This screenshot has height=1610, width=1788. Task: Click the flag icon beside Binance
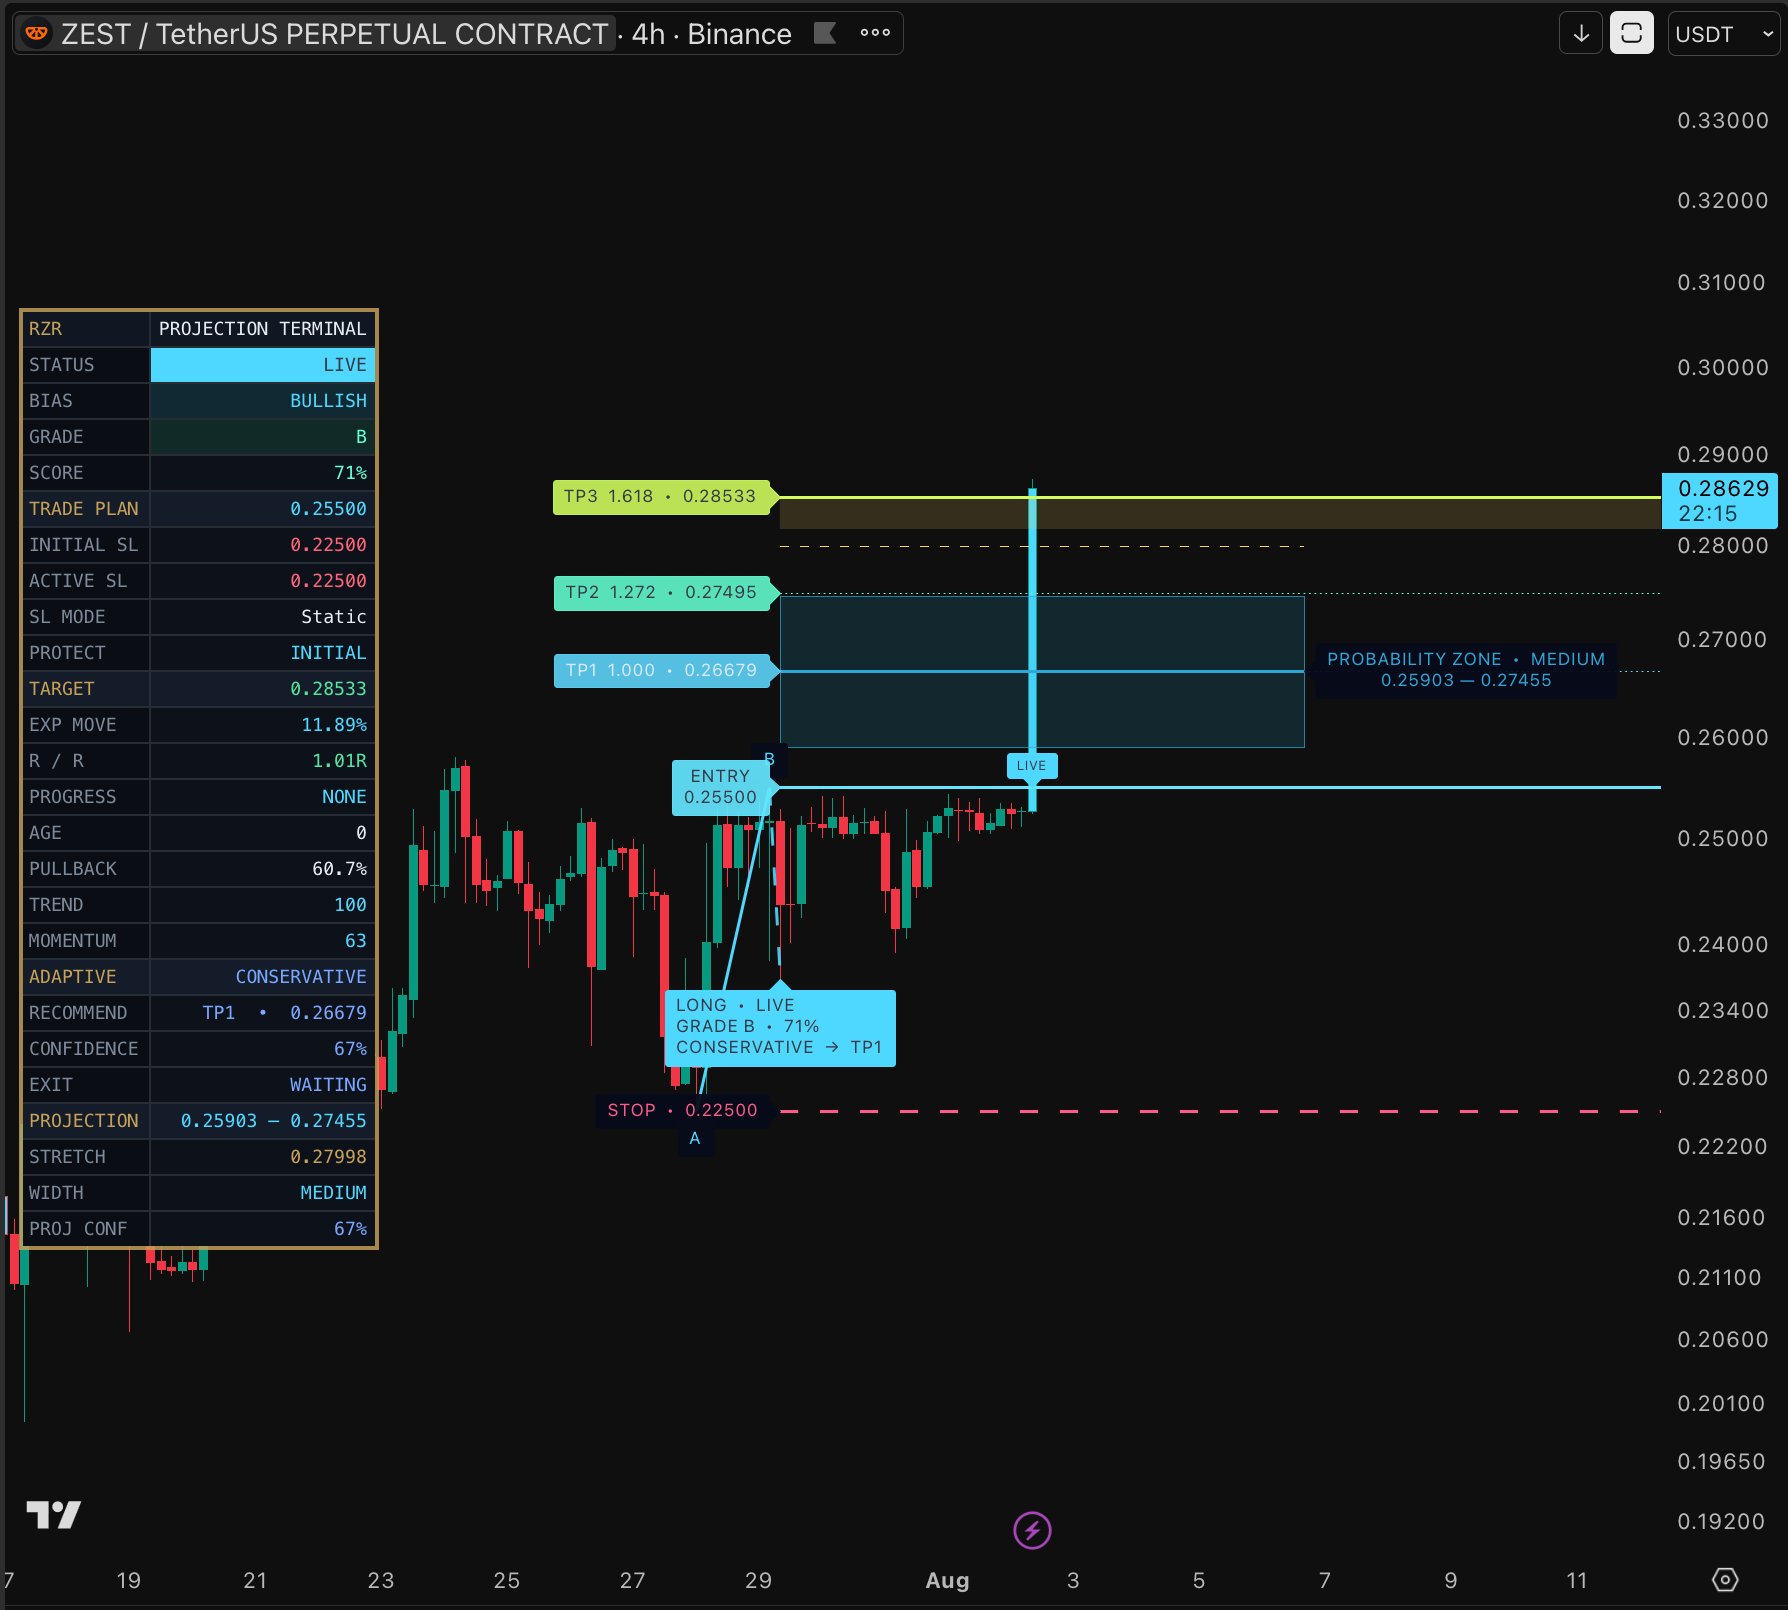tap(825, 33)
